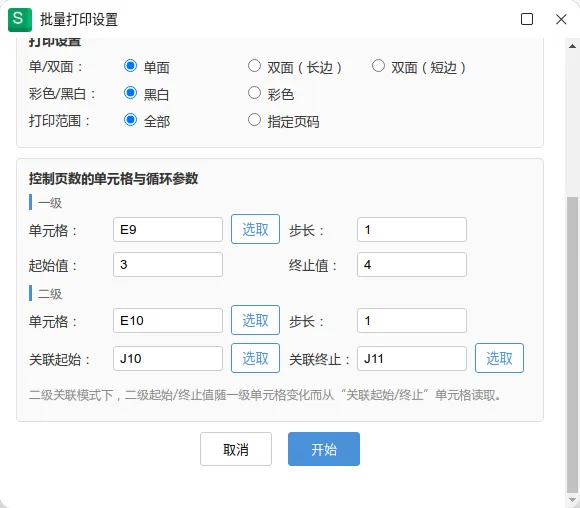Click 选取 beside 关联起始 J10 field
This screenshot has height=508, width=580.
tap(255, 358)
